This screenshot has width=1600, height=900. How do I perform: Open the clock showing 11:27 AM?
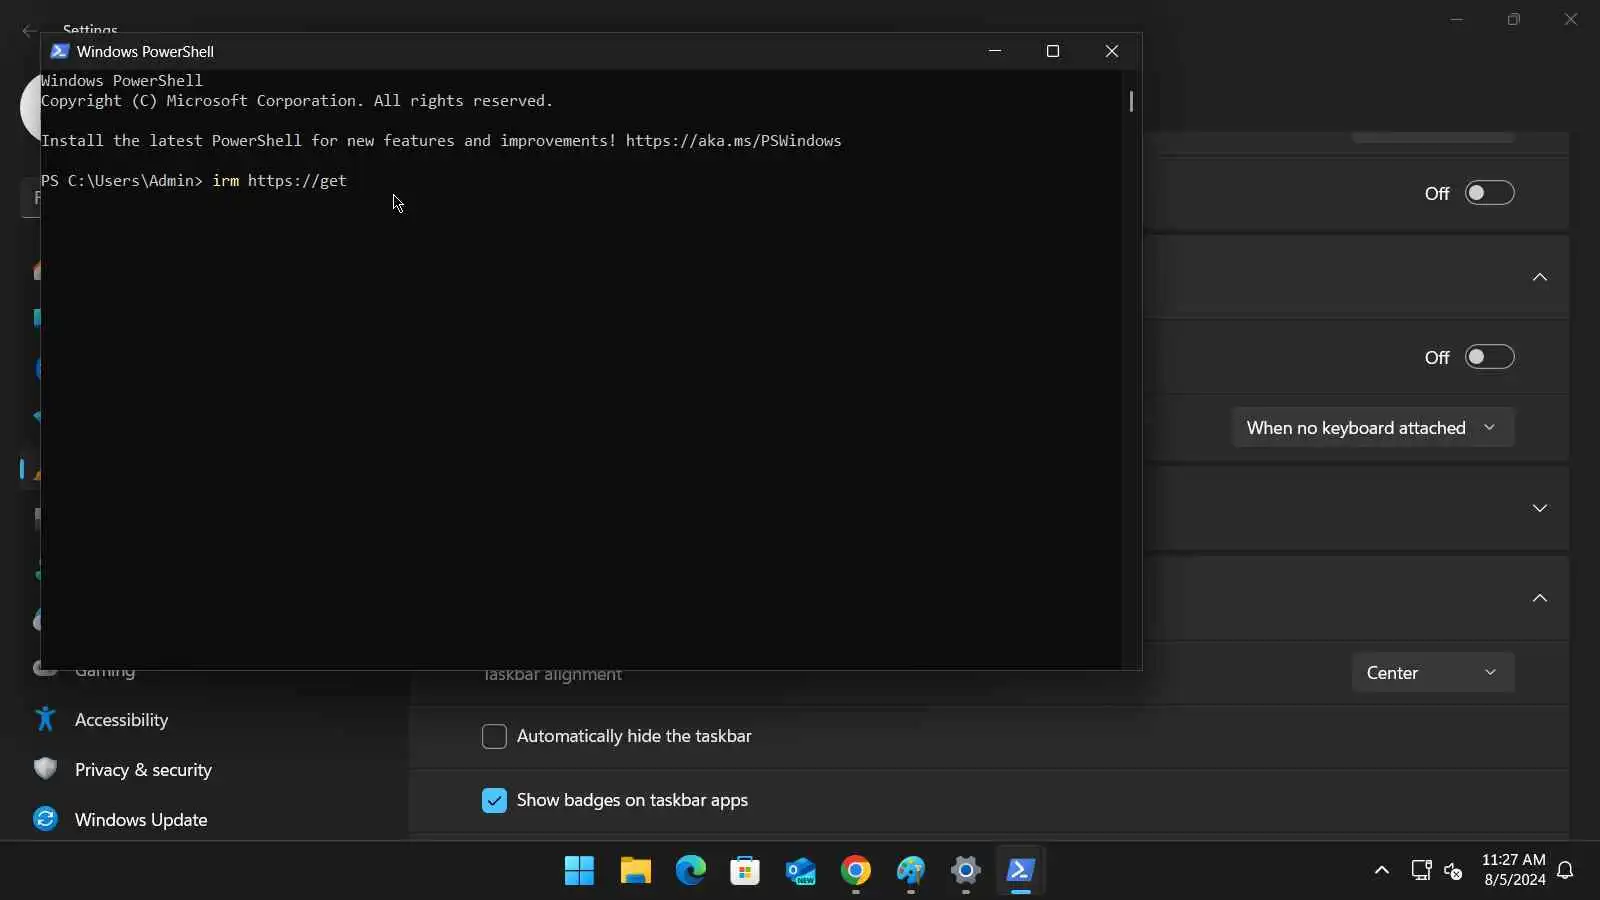(x=1514, y=870)
